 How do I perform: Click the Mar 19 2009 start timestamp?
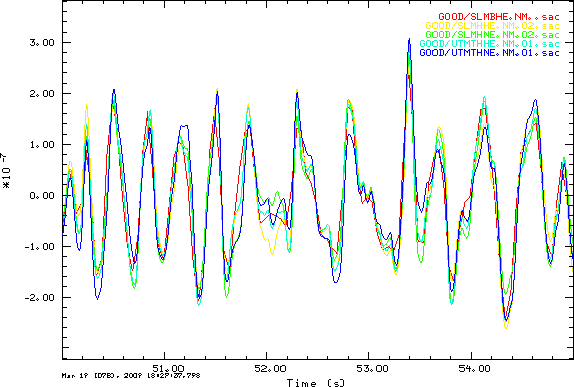click(131, 376)
